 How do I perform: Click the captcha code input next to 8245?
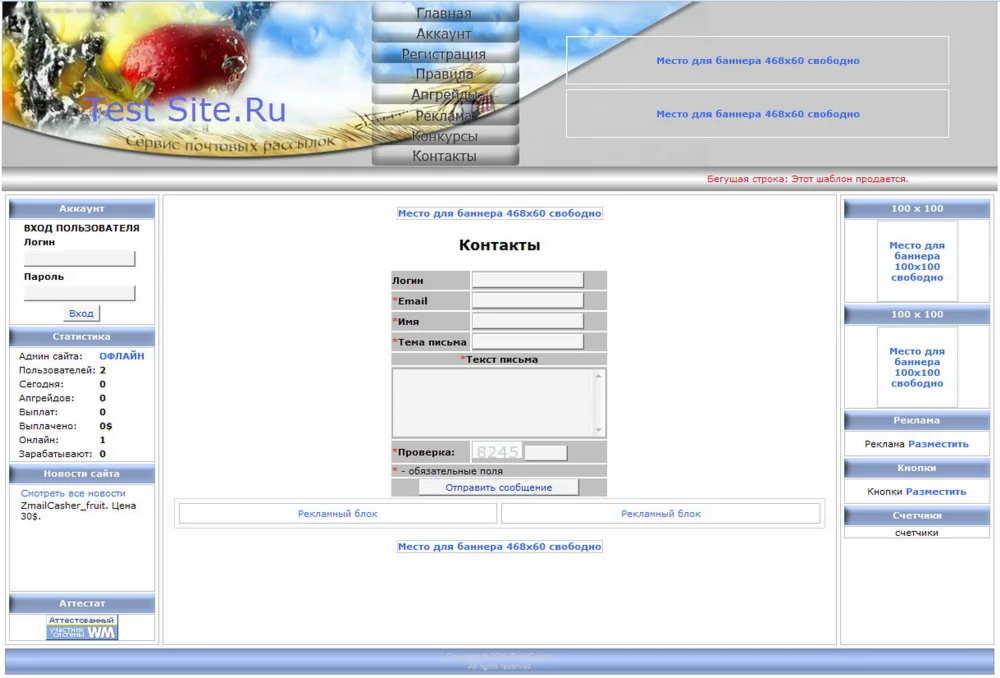(545, 452)
